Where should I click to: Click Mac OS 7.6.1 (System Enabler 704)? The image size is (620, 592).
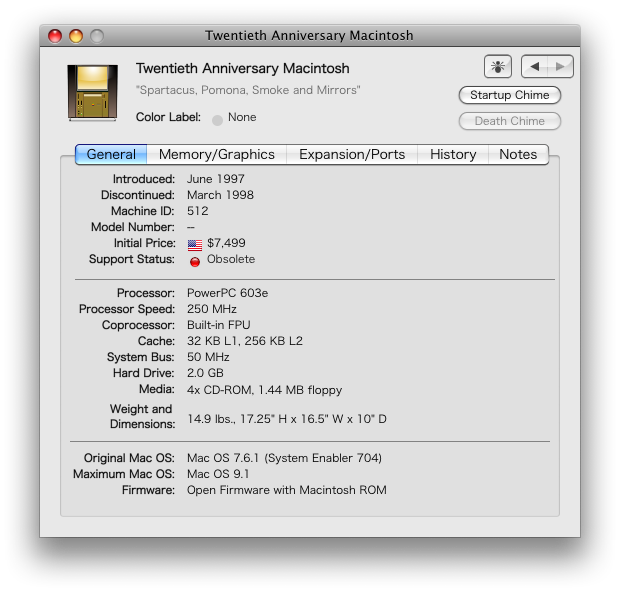click(x=284, y=458)
